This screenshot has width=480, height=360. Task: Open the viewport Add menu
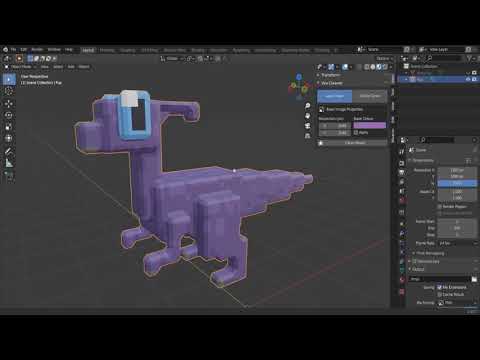pyautogui.click(x=71, y=67)
